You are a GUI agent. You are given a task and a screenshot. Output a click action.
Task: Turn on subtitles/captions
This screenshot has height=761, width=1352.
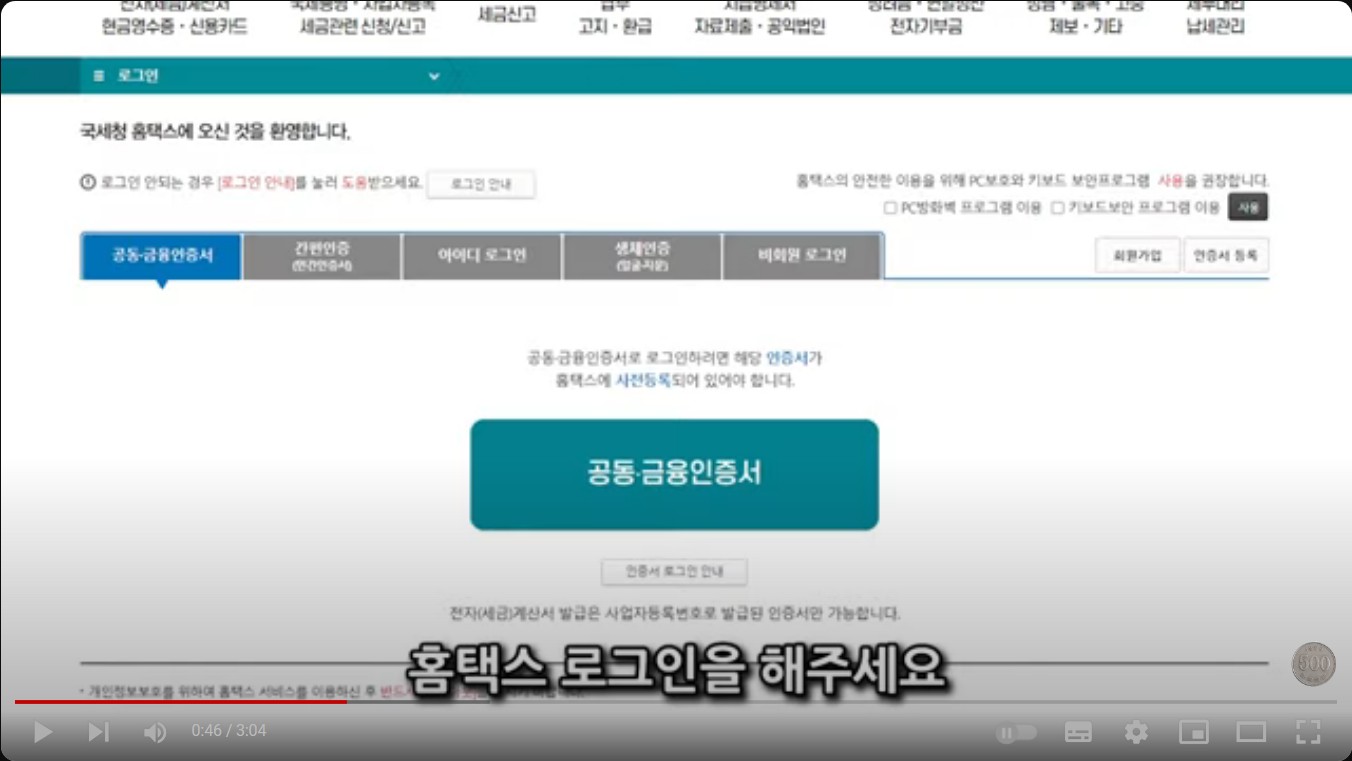[x=1078, y=732]
